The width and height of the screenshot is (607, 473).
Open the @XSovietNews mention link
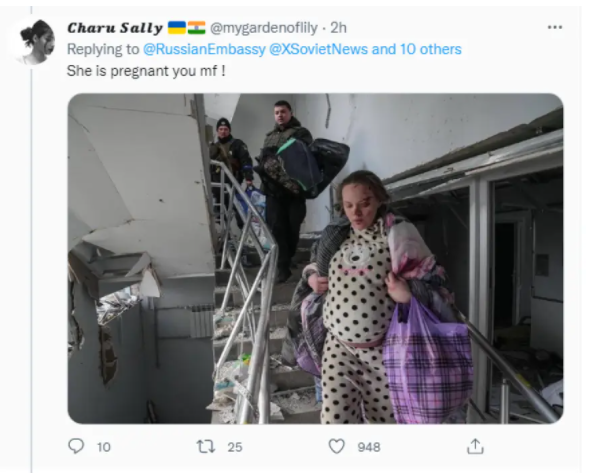(x=318, y=50)
